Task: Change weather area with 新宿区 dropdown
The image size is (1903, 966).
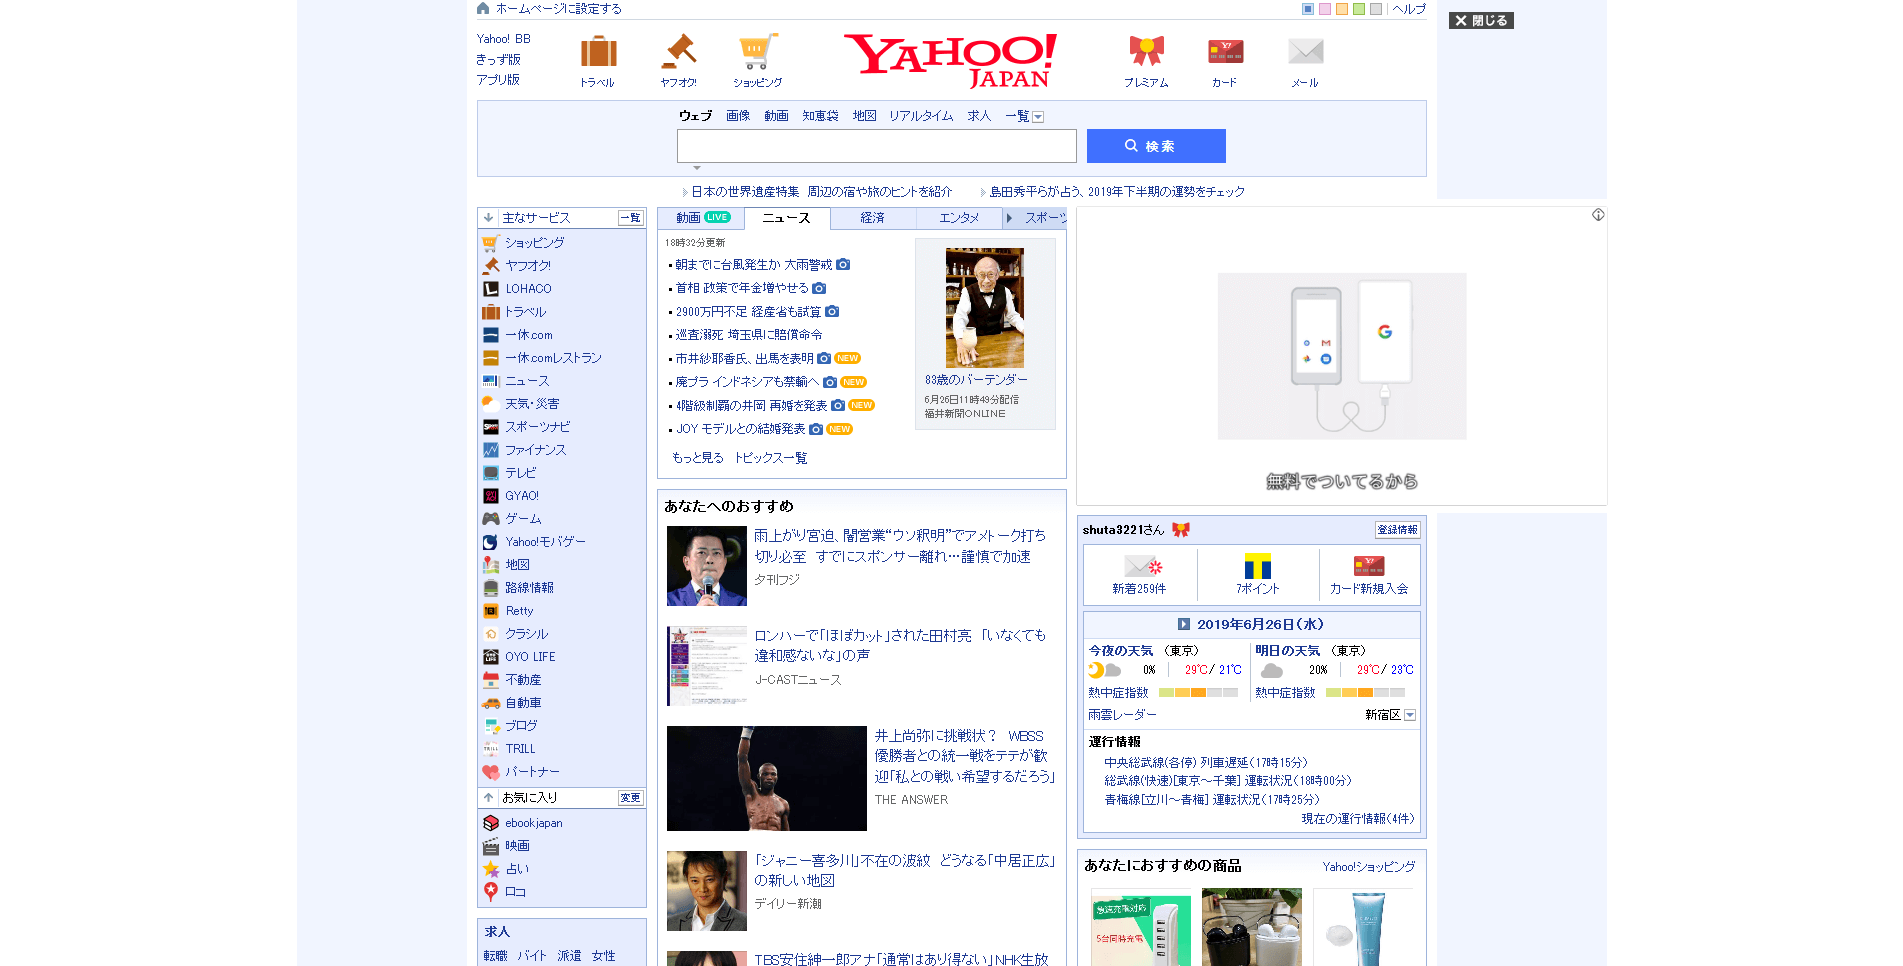Action: [1410, 715]
